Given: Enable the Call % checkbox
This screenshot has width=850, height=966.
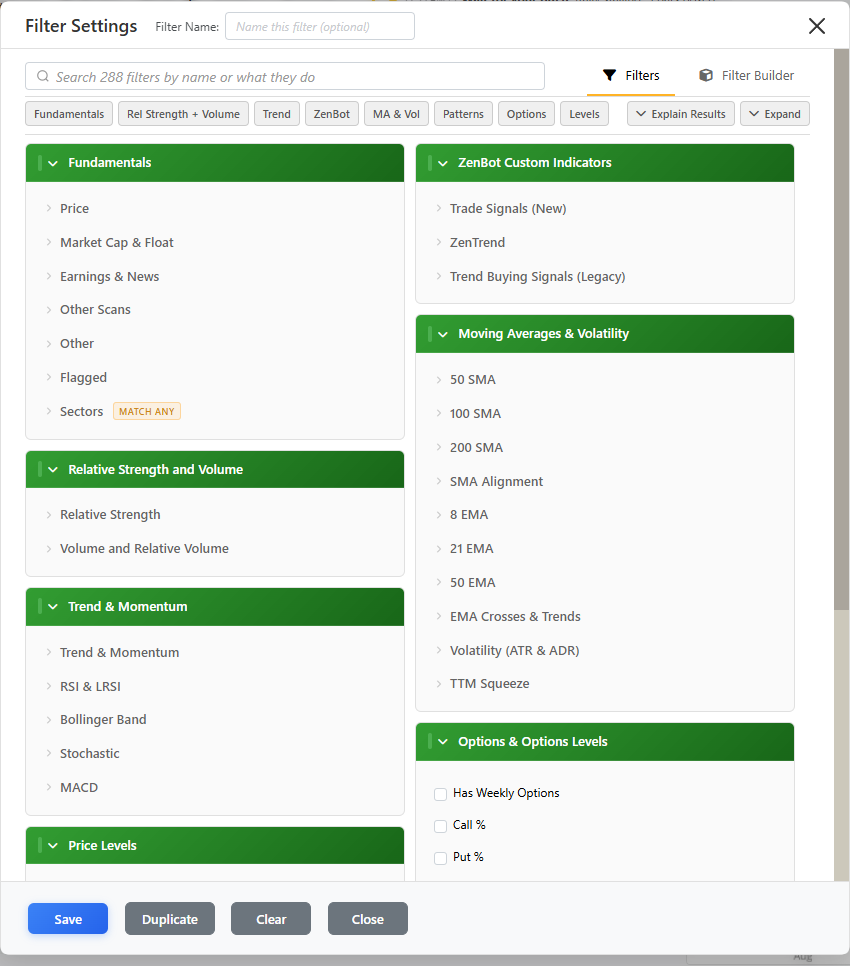Looking at the screenshot, I should point(440,826).
